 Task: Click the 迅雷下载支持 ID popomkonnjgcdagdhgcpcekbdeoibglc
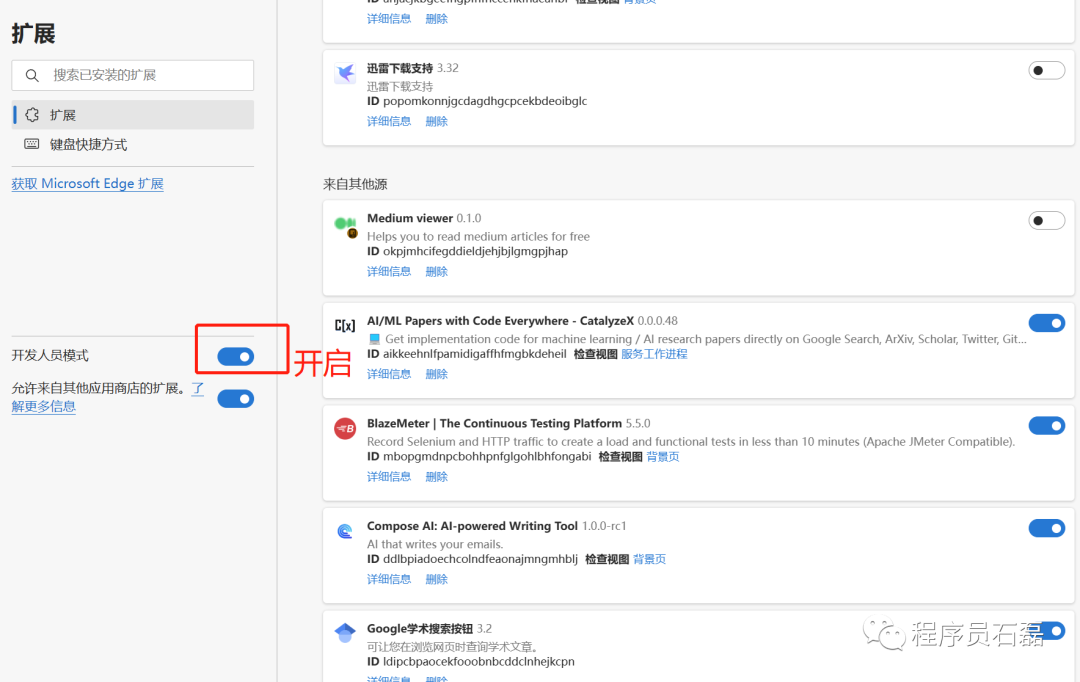point(477,101)
